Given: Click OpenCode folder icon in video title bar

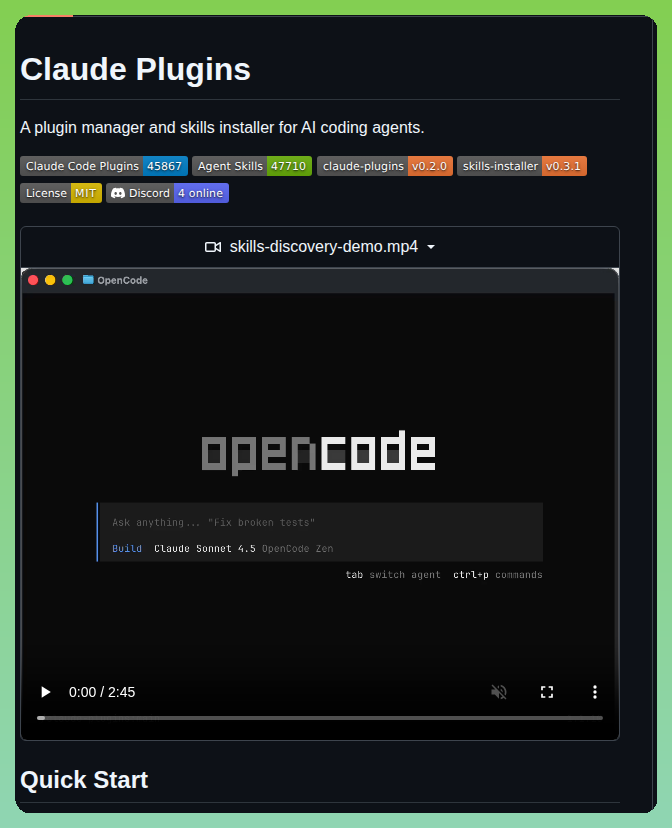Looking at the screenshot, I should pyautogui.click(x=88, y=280).
